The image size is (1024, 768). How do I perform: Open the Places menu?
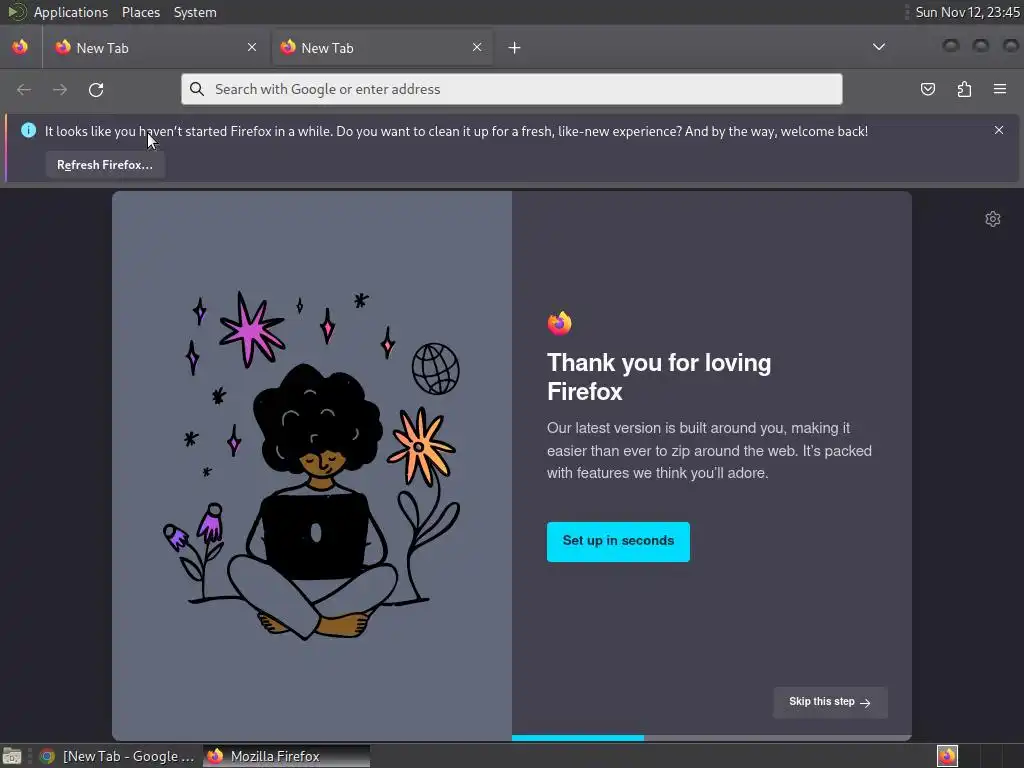[x=141, y=12]
